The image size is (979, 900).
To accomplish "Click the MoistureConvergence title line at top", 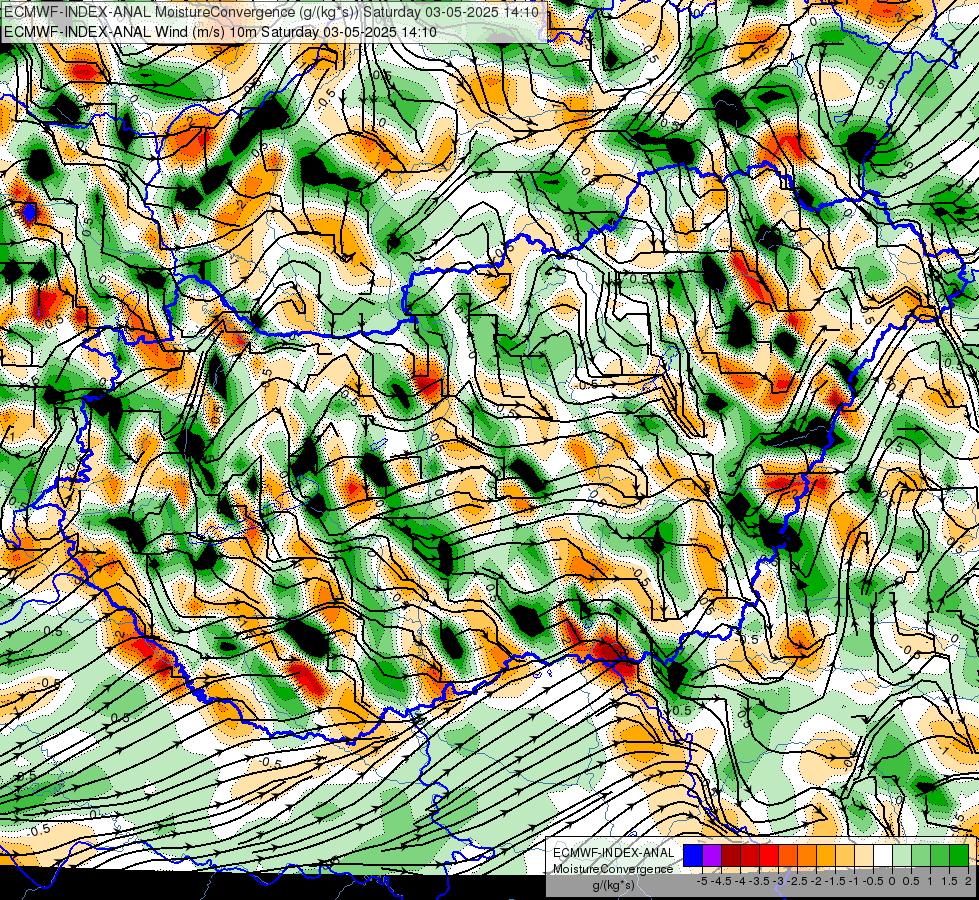I will pos(270,12).
